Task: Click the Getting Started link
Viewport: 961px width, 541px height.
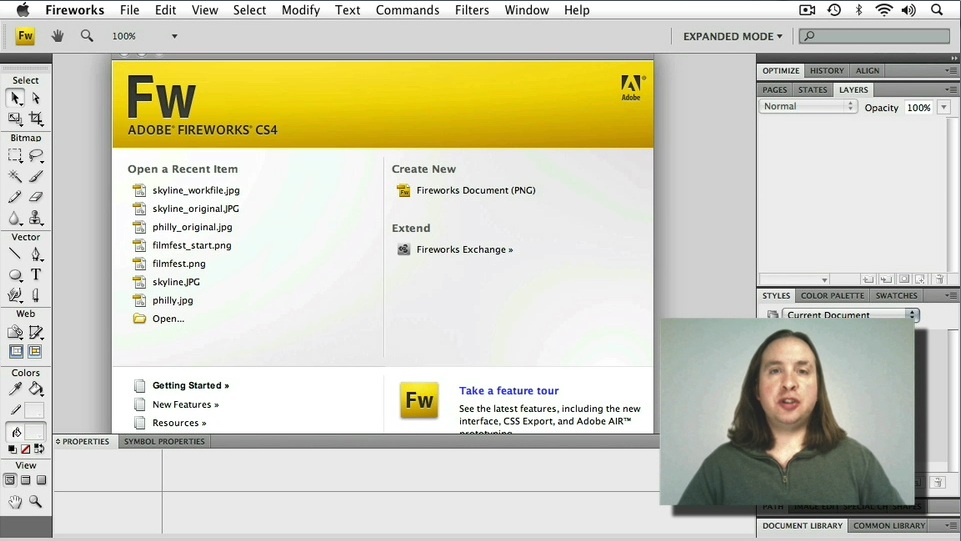Action: pos(190,385)
